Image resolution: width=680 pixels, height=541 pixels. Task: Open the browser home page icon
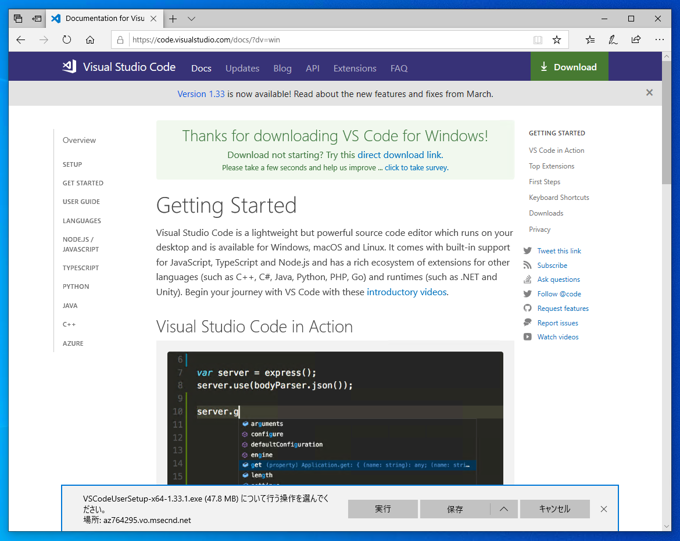point(90,40)
